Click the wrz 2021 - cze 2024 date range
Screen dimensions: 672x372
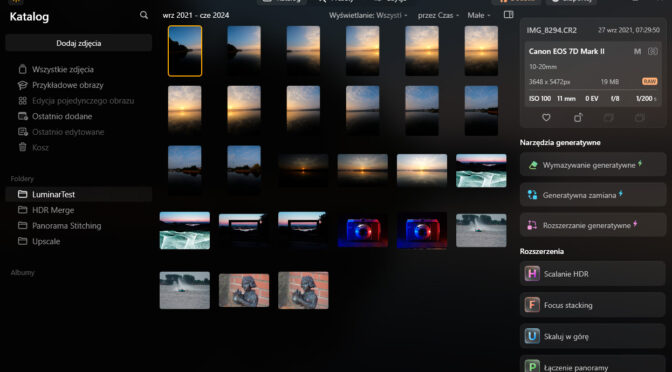[x=196, y=15]
